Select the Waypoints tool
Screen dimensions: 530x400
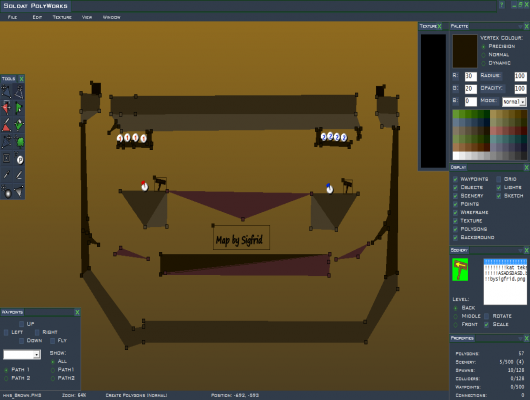[x=6, y=158]
